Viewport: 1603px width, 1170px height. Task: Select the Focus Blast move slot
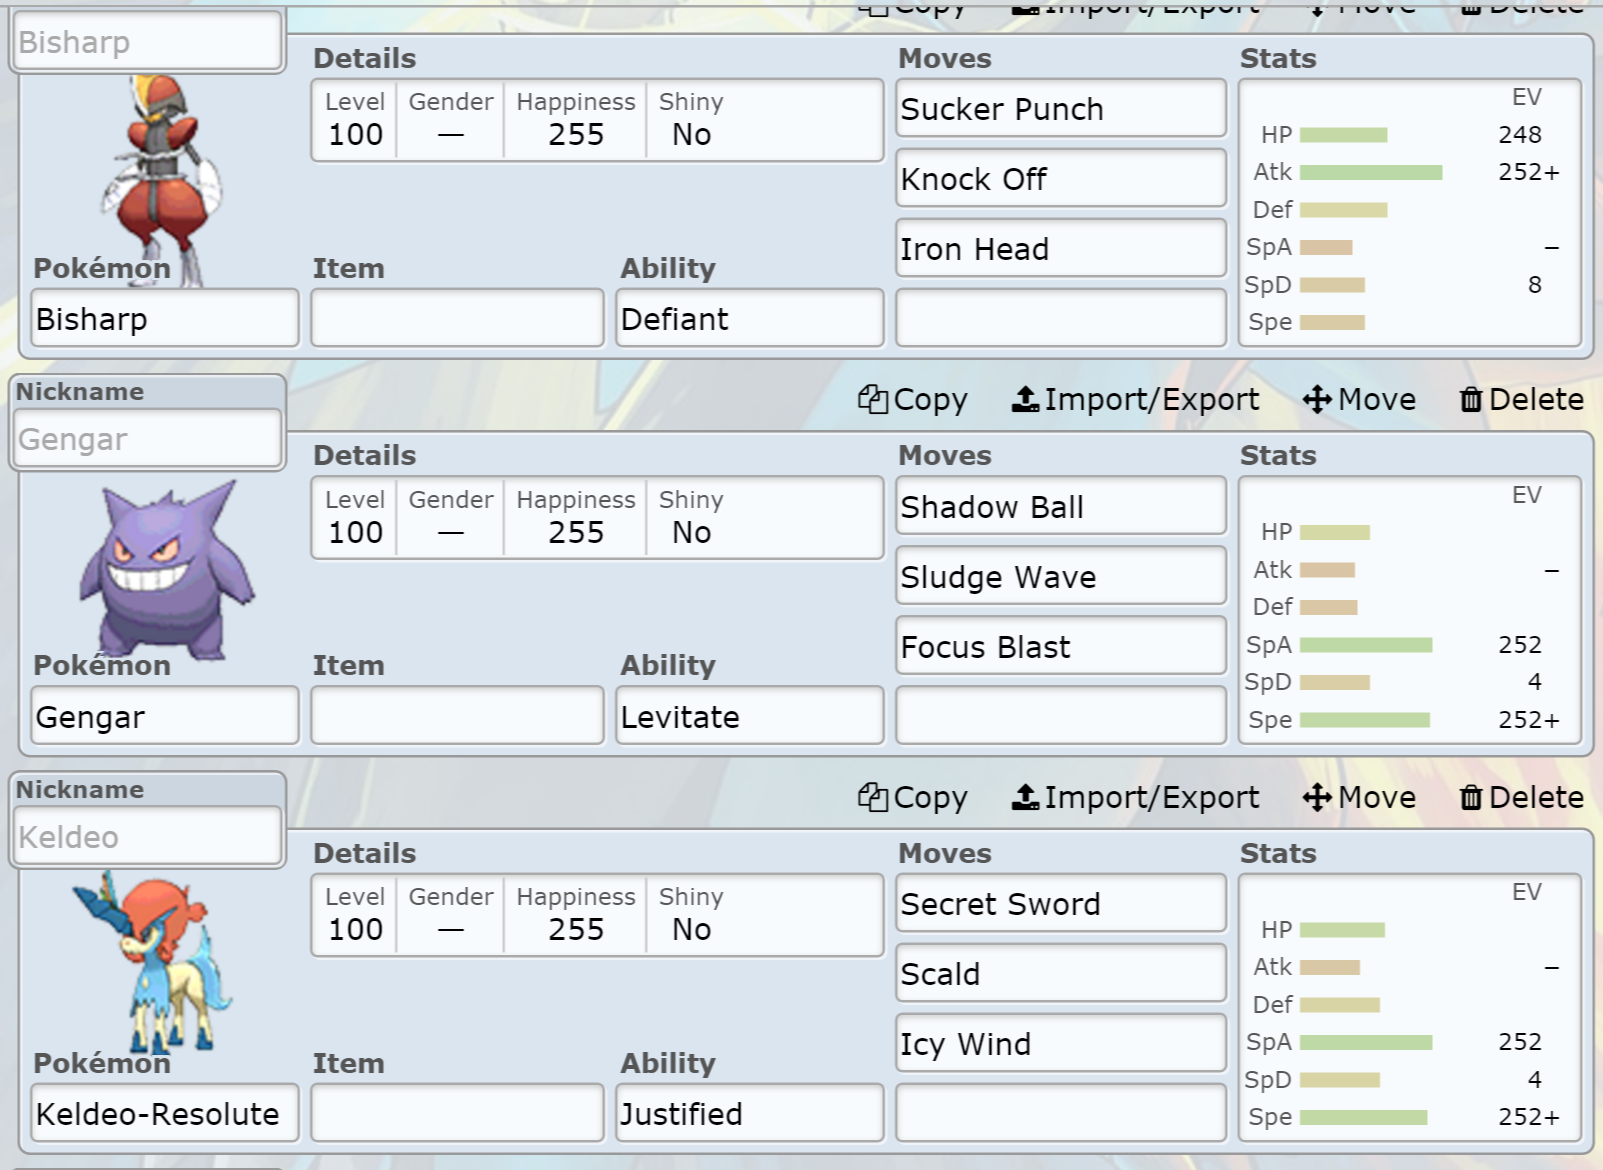coord(1061,646)
